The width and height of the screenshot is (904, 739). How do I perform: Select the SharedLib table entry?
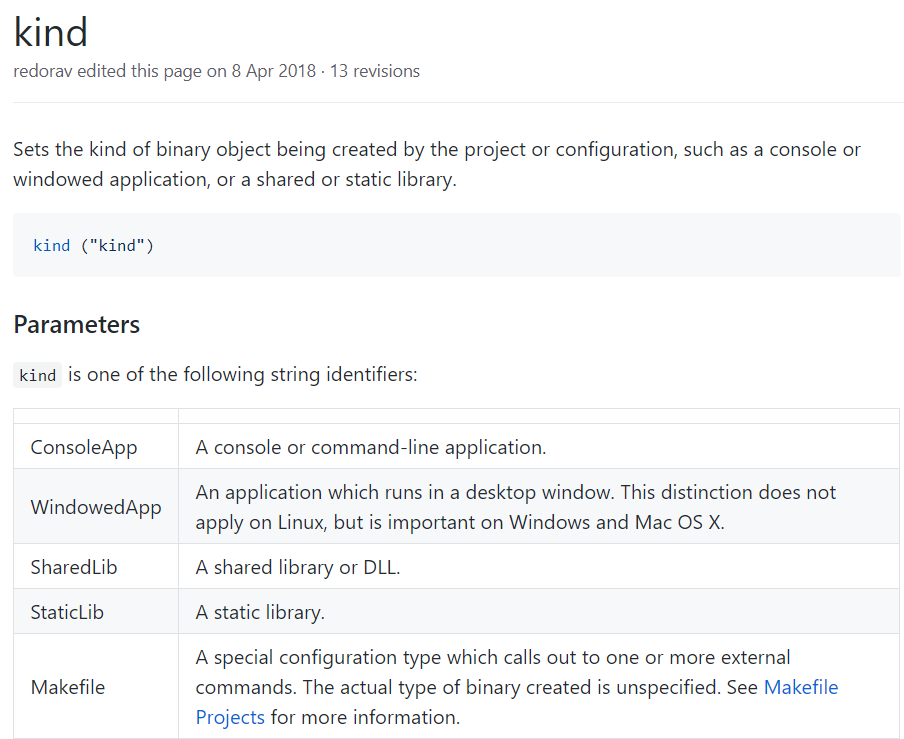pos(73,567)
